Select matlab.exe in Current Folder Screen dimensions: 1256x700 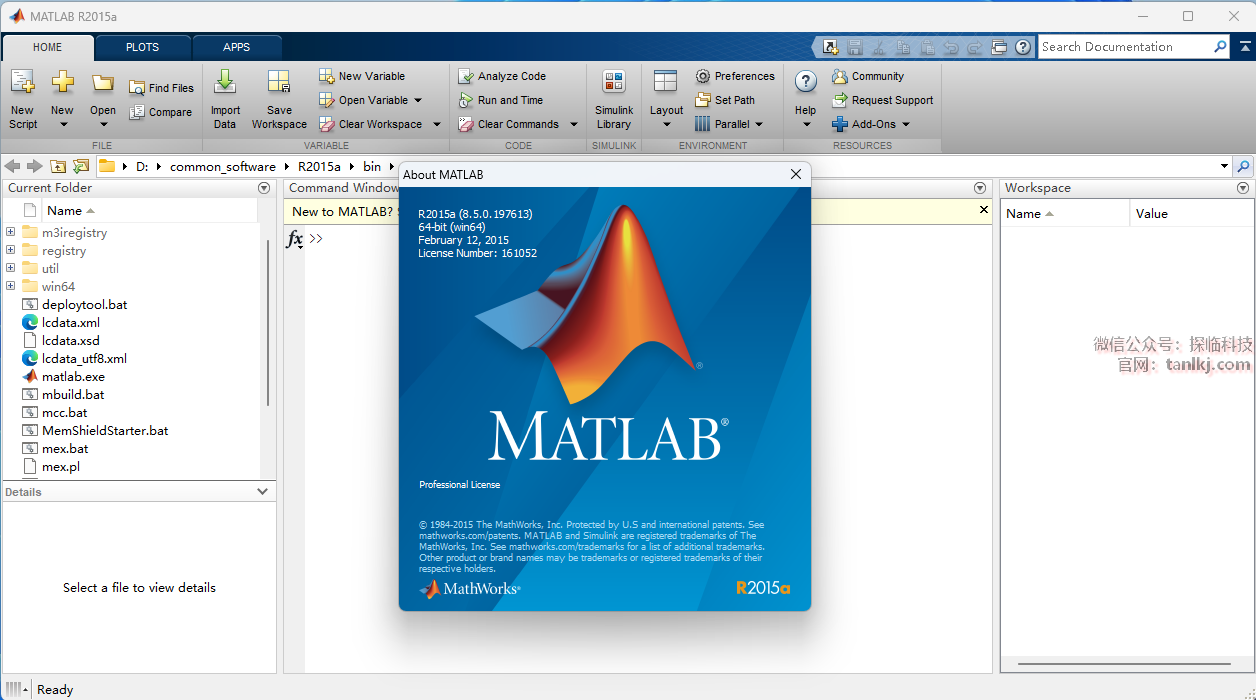click(x=73, y=377)
